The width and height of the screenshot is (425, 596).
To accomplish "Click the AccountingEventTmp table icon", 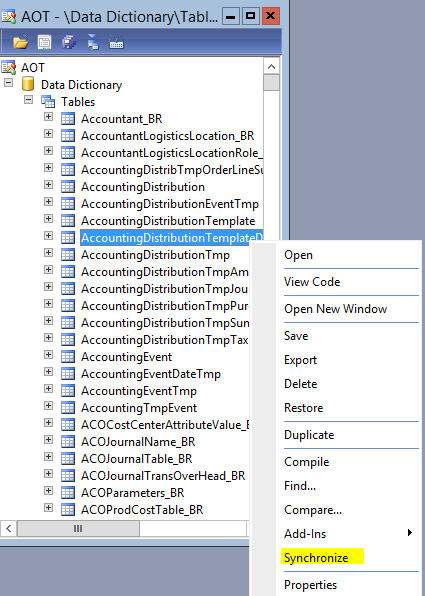I will pos(68,391).
